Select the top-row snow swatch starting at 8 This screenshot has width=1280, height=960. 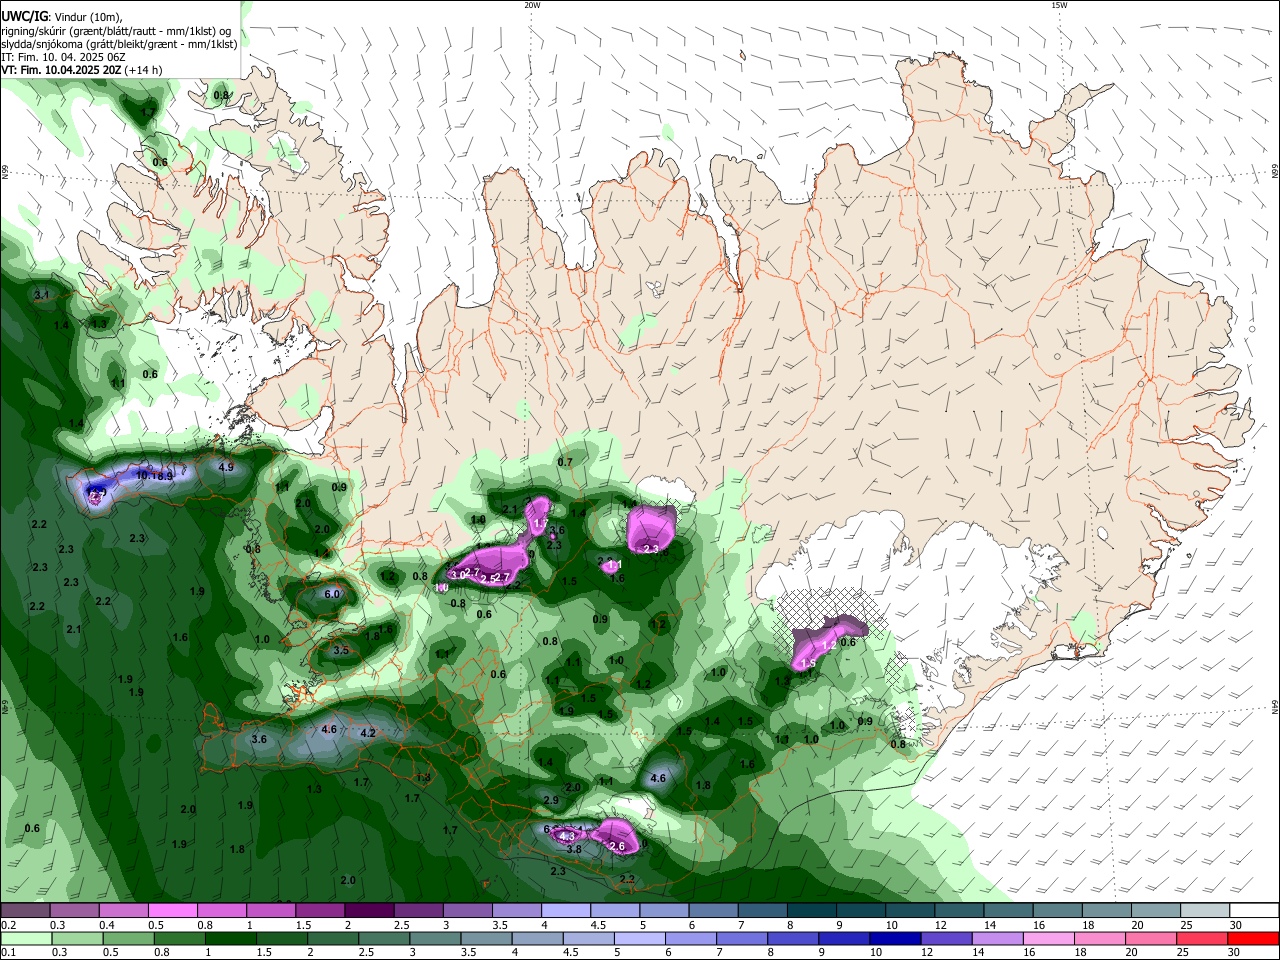812,910
